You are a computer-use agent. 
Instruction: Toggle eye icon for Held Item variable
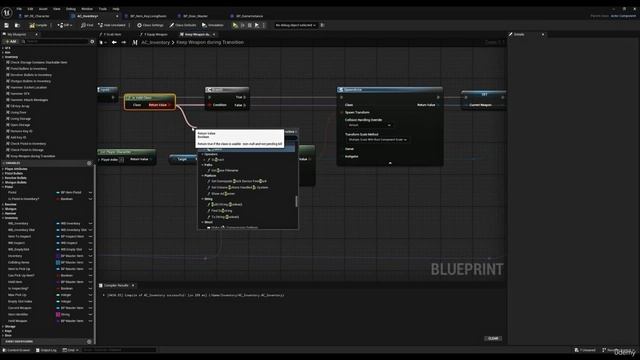click(x=90, y=282)
